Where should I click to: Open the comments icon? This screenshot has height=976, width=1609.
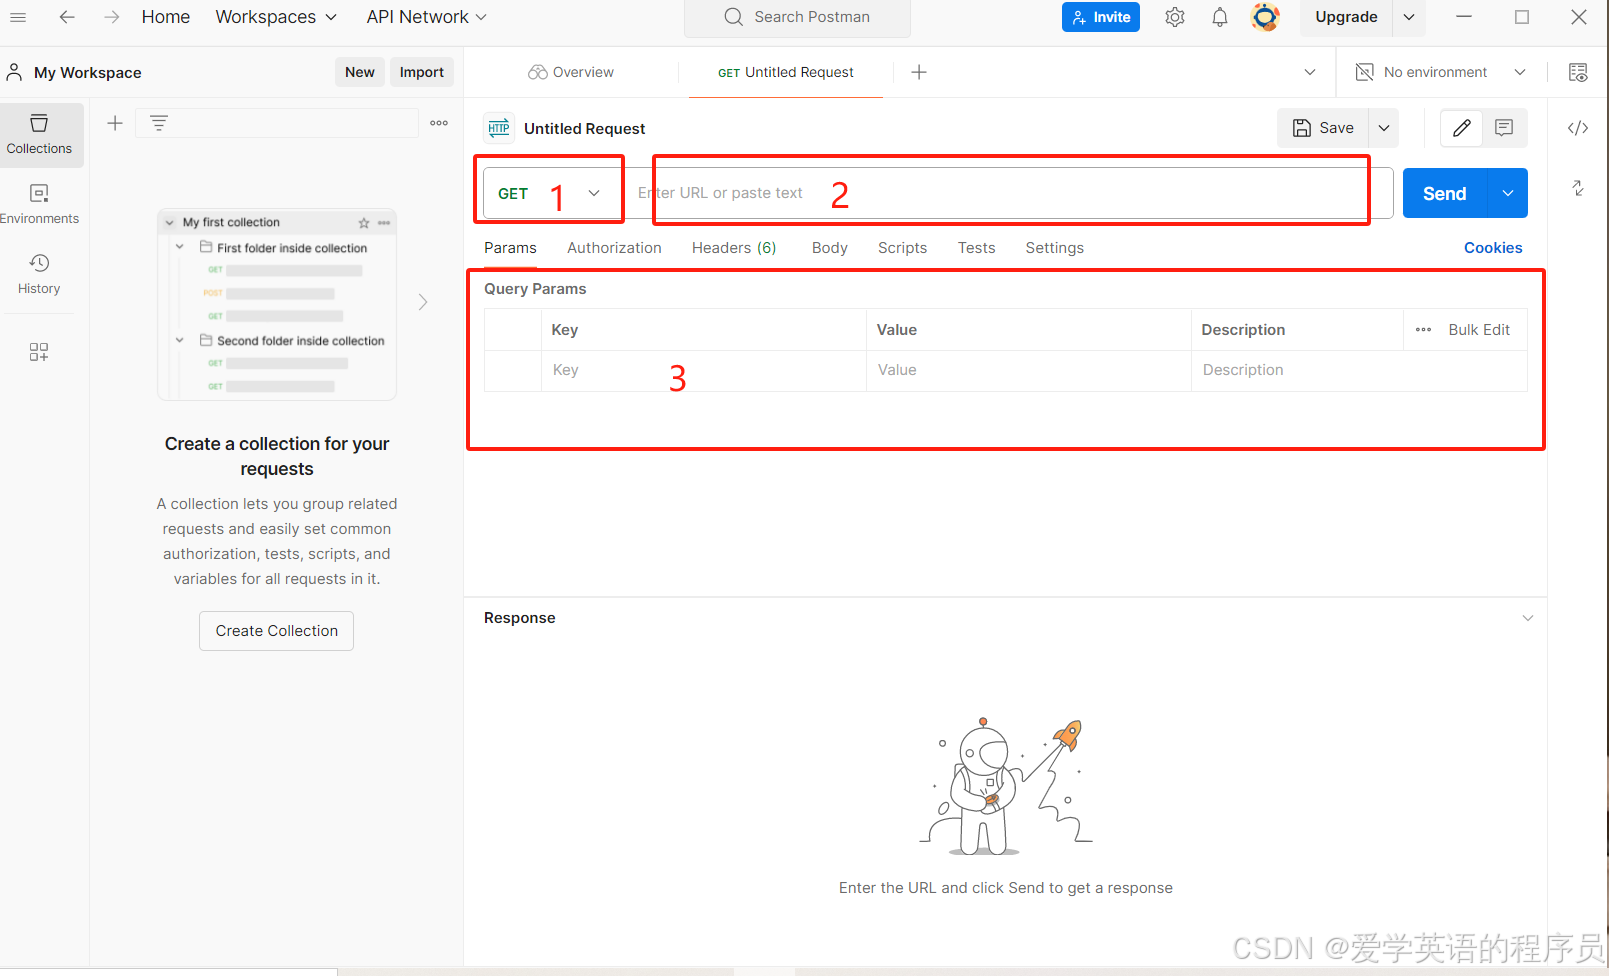click(x=1504, y=128)
